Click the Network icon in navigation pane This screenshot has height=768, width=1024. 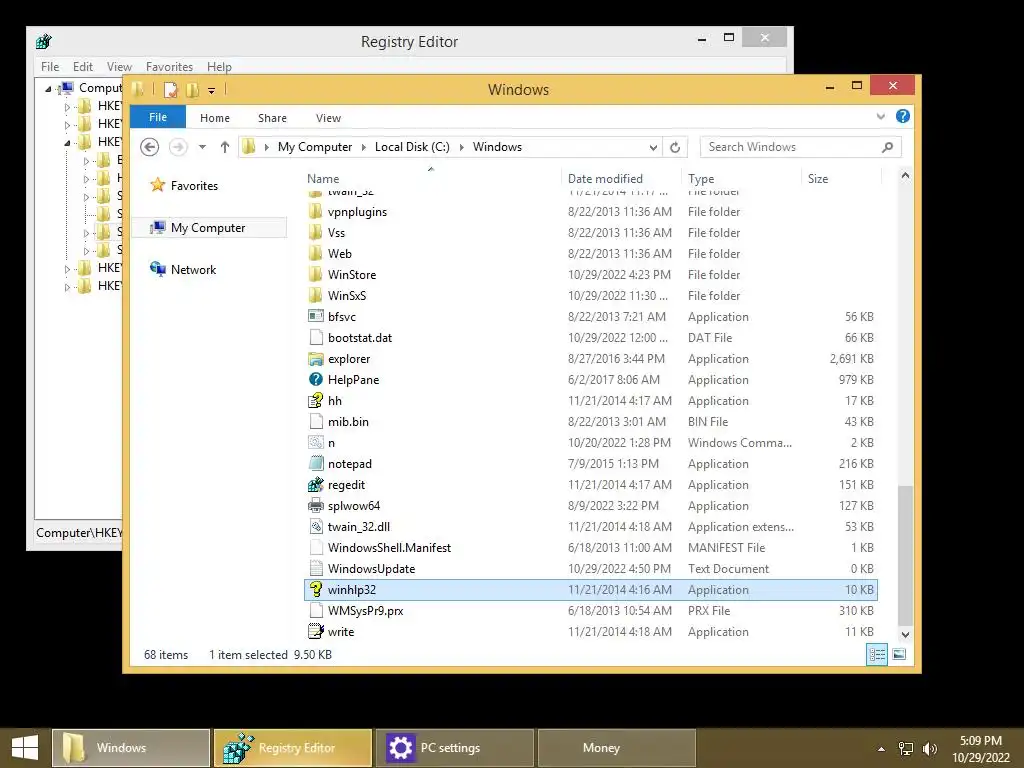(157, 269)
